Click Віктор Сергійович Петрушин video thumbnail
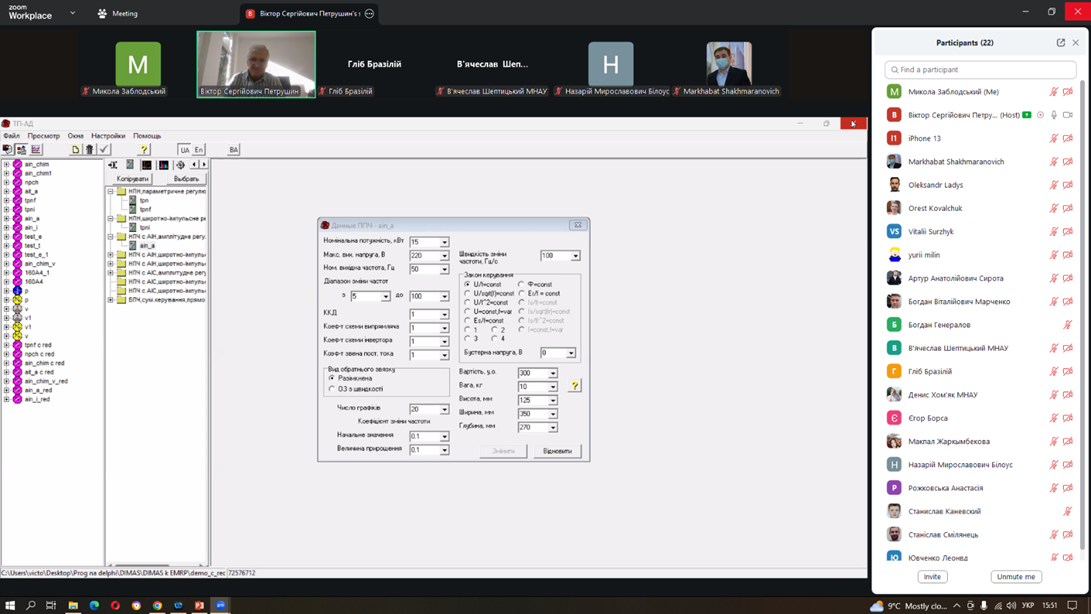The width and height of the screenshot is (1091, 614). point(256,64)
